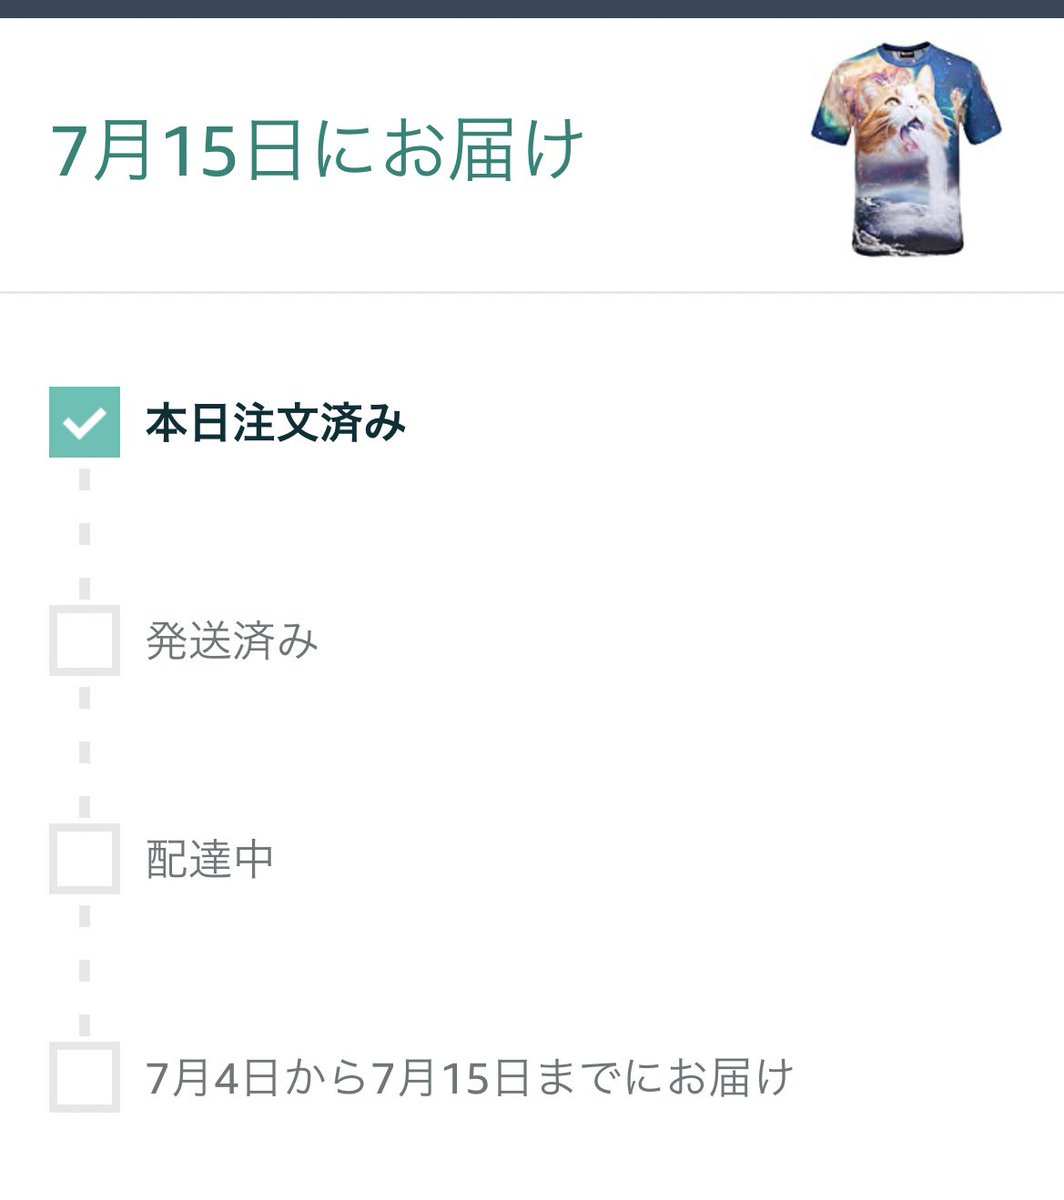This screenshot has height=1200, width=1064.
Task: Select the 本日注文済み status label
Action: click(x=276, y=423)
